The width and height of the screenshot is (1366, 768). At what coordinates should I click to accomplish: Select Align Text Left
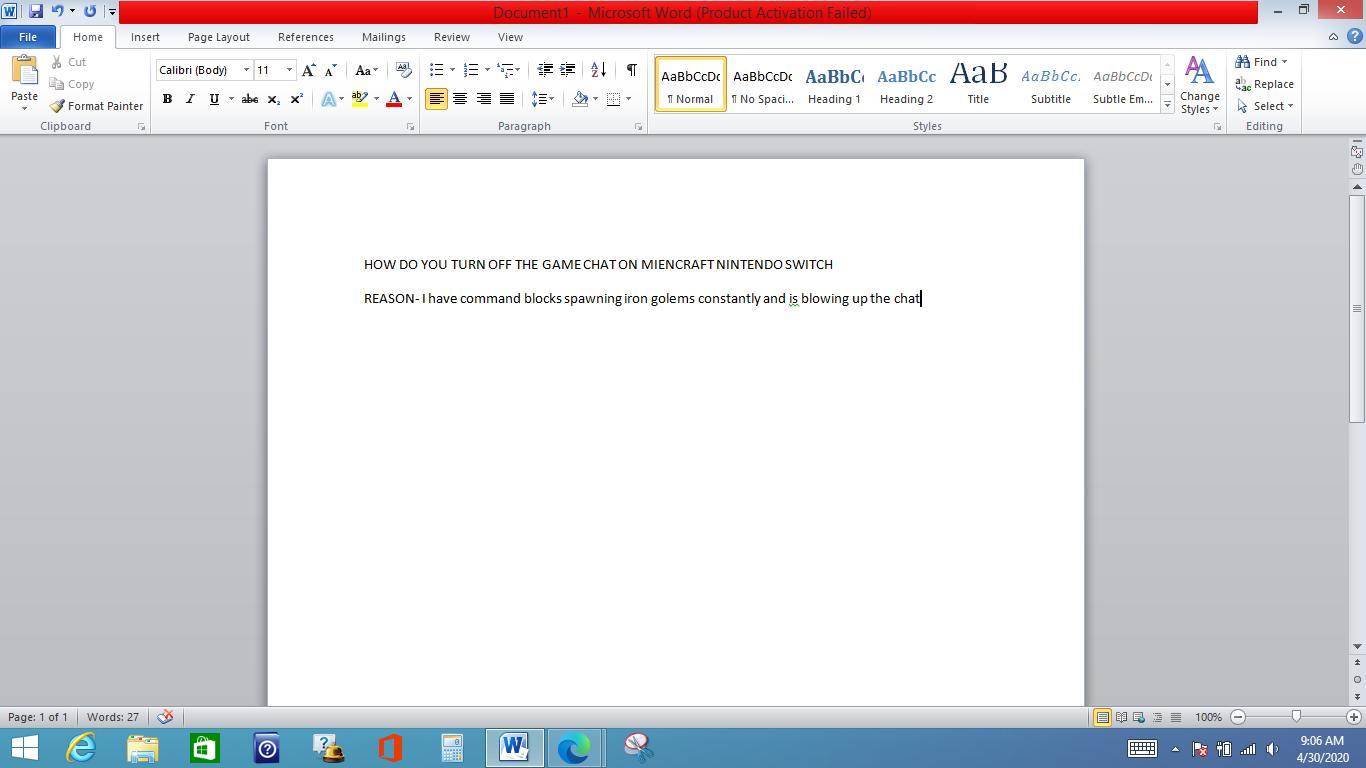point(436,99)
